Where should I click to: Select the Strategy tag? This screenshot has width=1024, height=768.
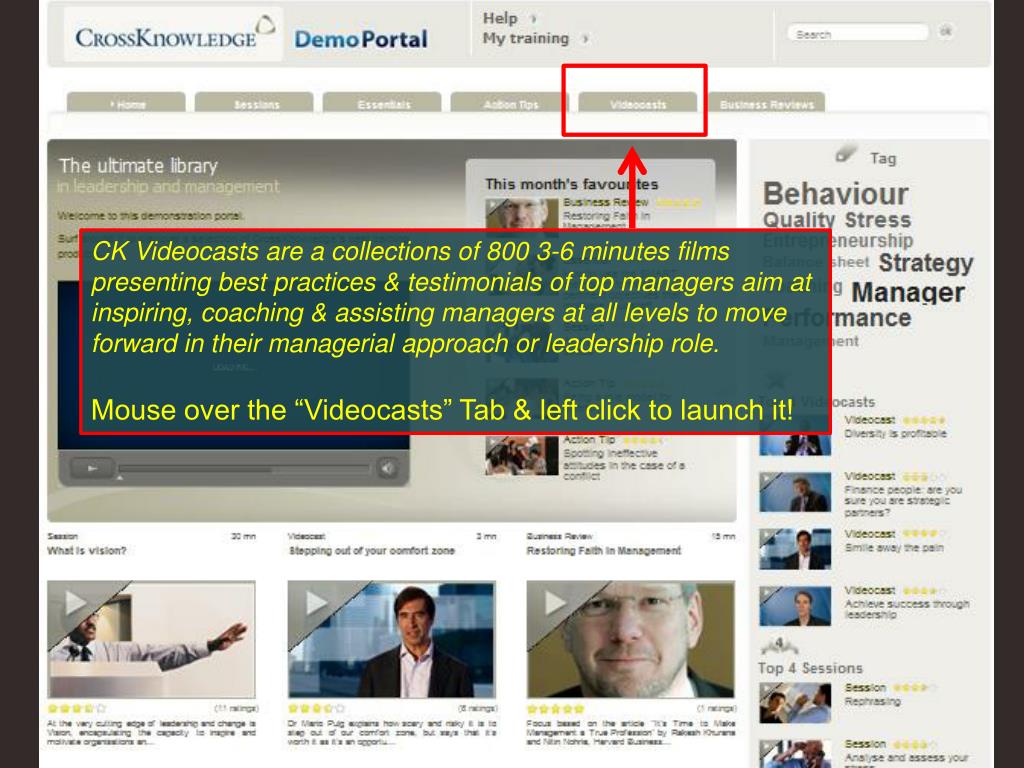click(x=925, y=263)
